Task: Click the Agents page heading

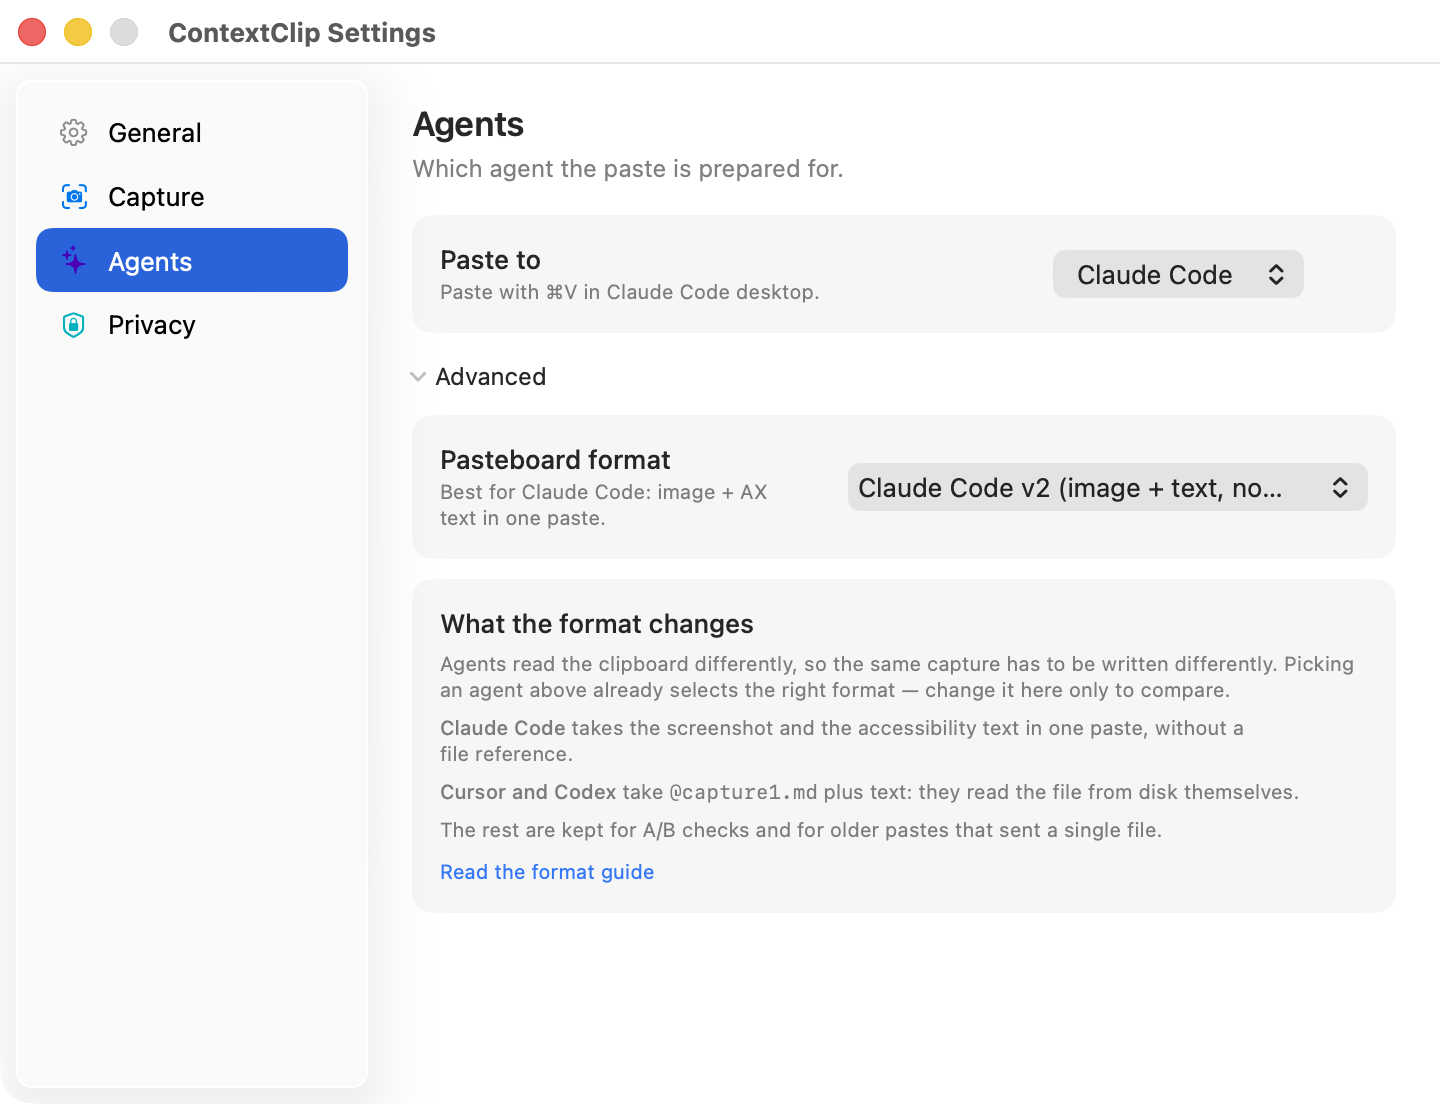Action: [x=468, y=125]
